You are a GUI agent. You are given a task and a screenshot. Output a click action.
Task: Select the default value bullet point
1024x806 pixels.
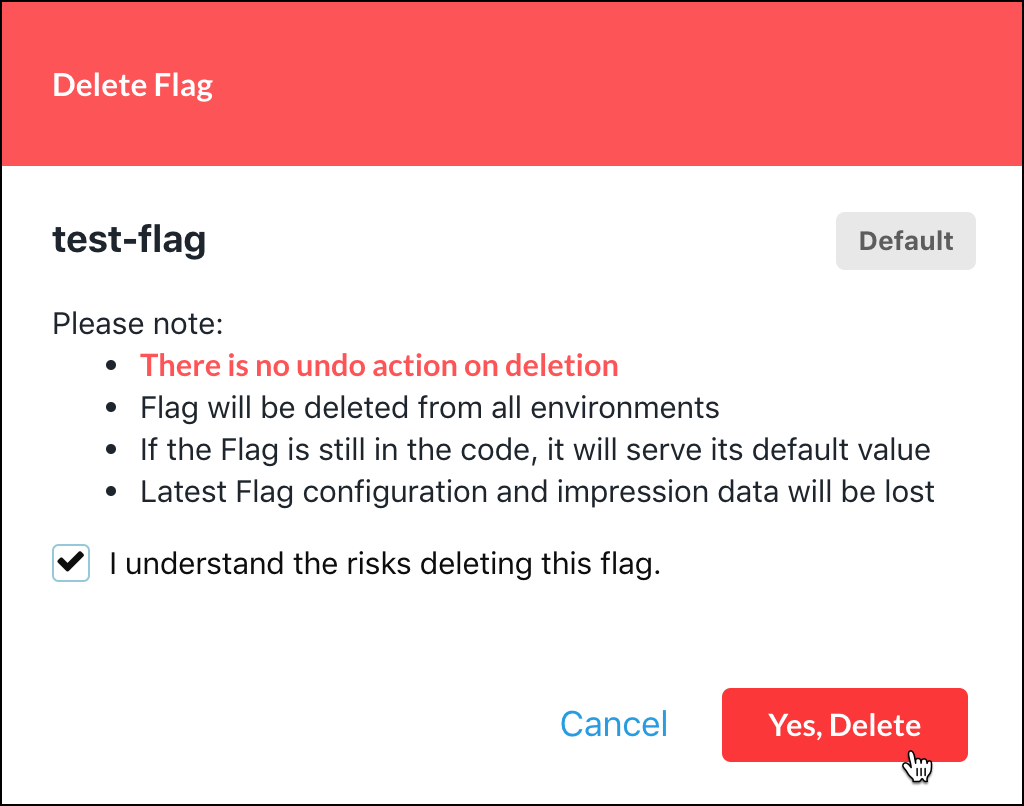click(535, 449)
